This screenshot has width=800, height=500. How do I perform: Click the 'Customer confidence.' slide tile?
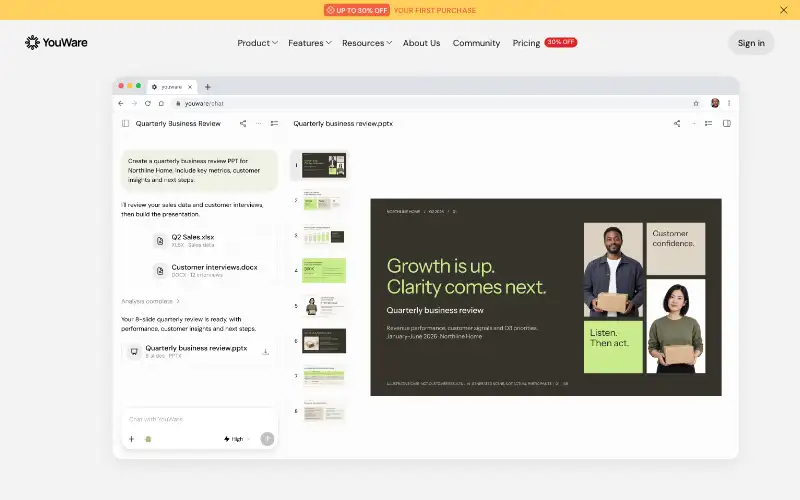(x=676, y=248)
